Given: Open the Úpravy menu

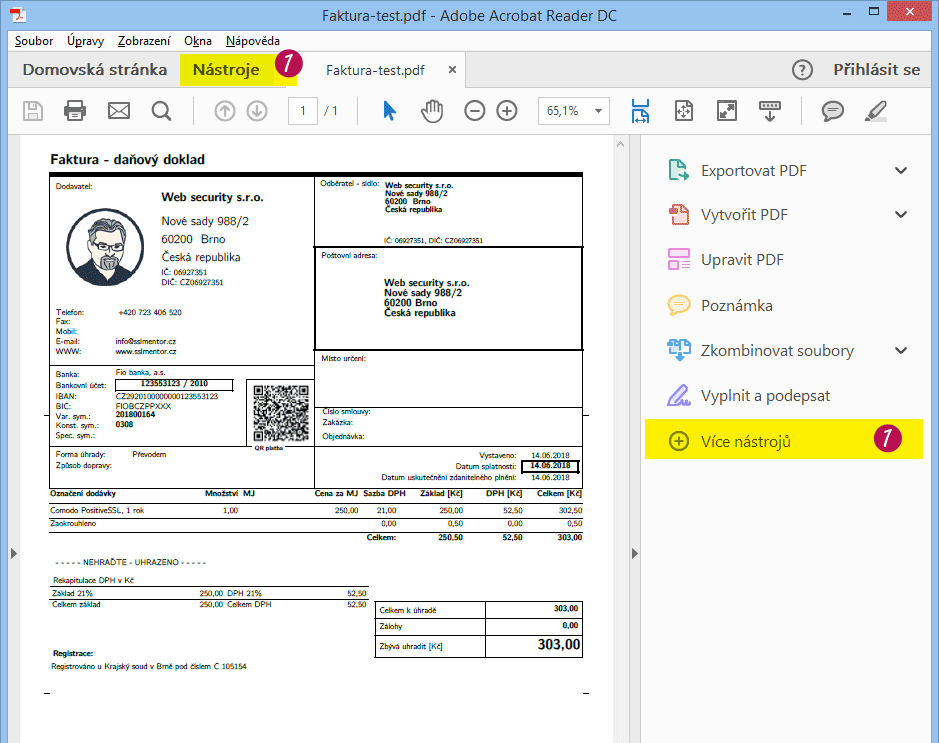Looking at the screenshot, I should pos(85,41).
